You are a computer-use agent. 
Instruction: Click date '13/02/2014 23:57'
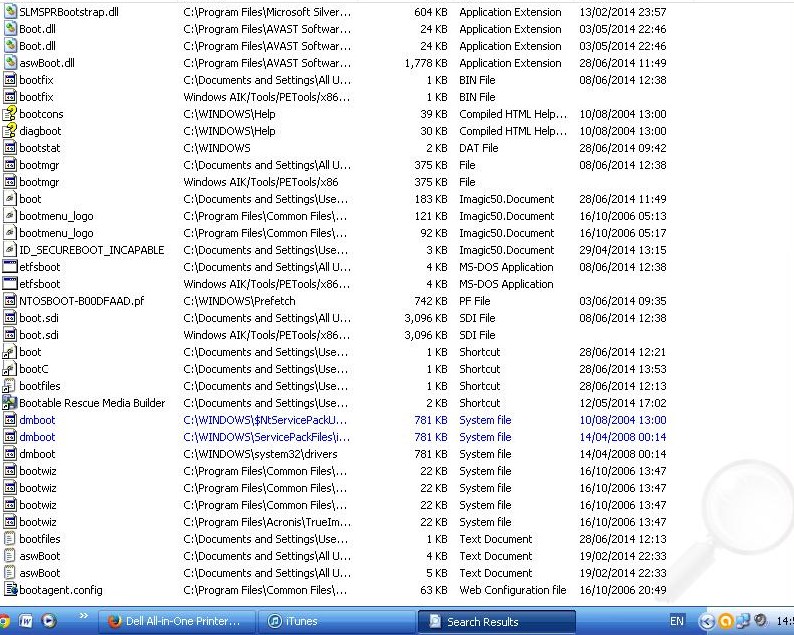tap(623, 12)
